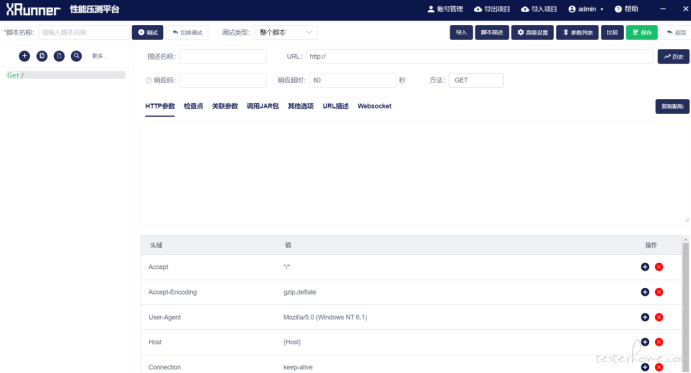
Task: Click the blank document icon in left panel
Action: tap(59, 56)
